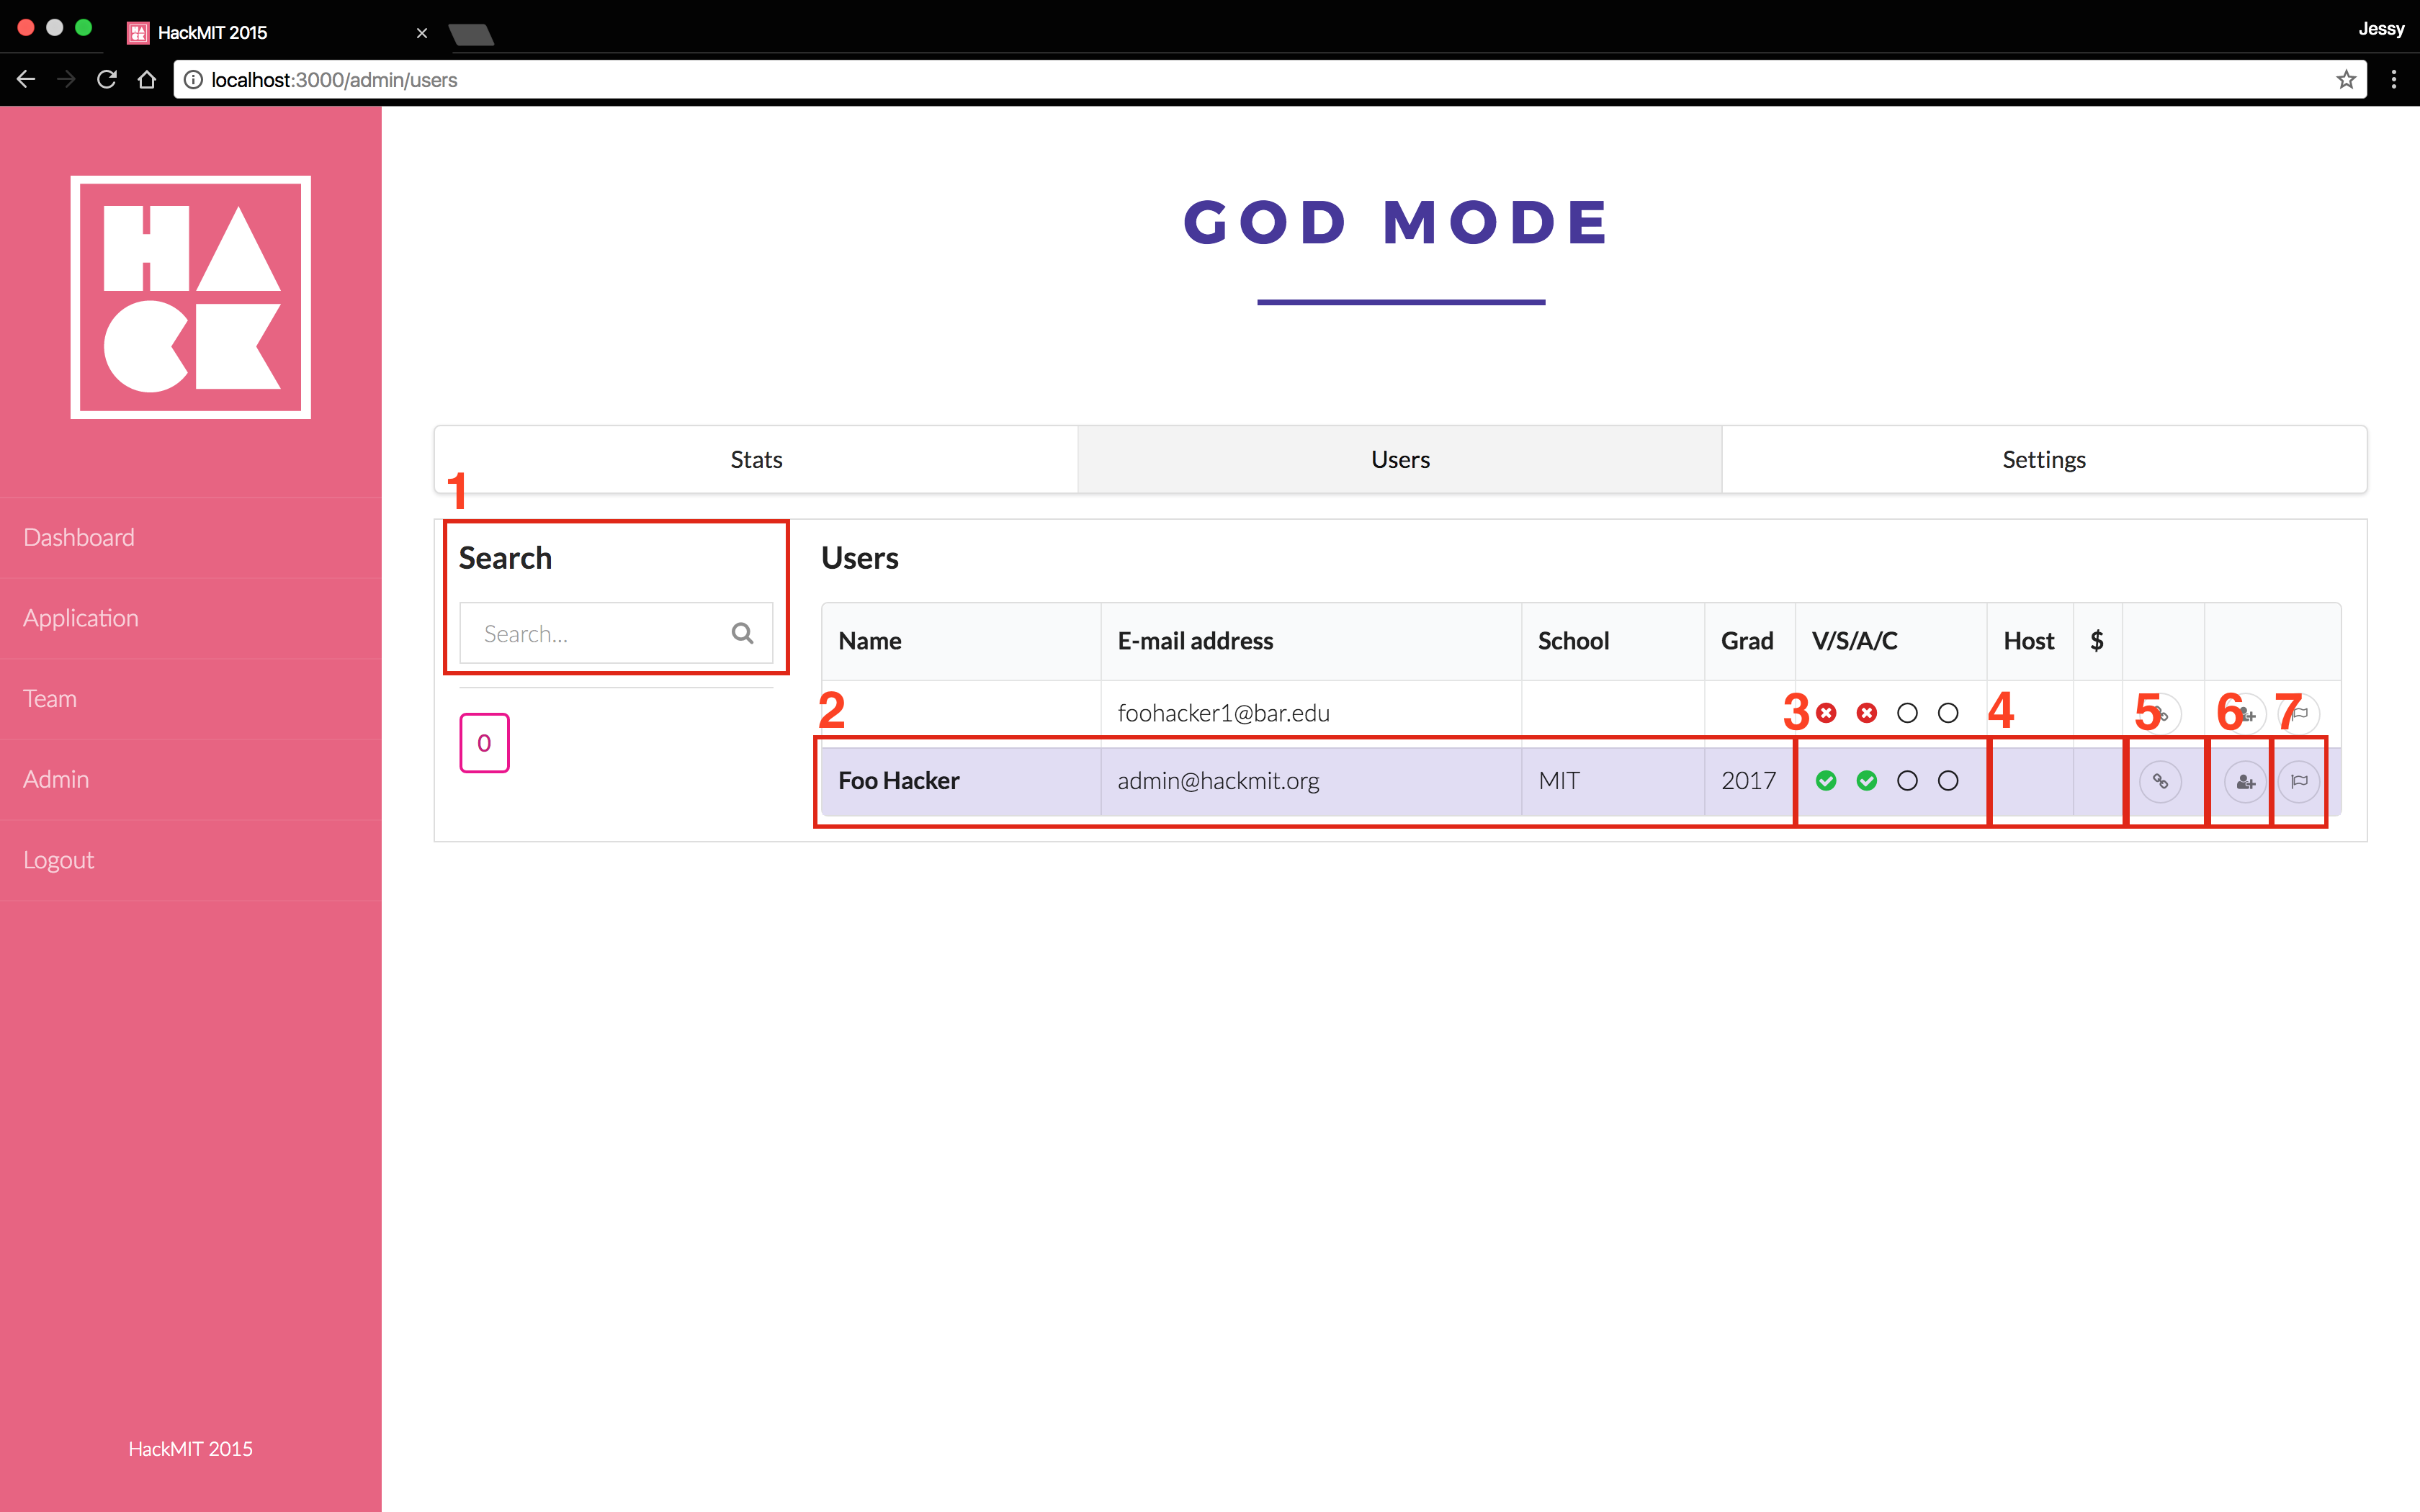Screen dimensions: 2420x1512
Task: Click Logout in the sidebar
Action: click(58, 860)
